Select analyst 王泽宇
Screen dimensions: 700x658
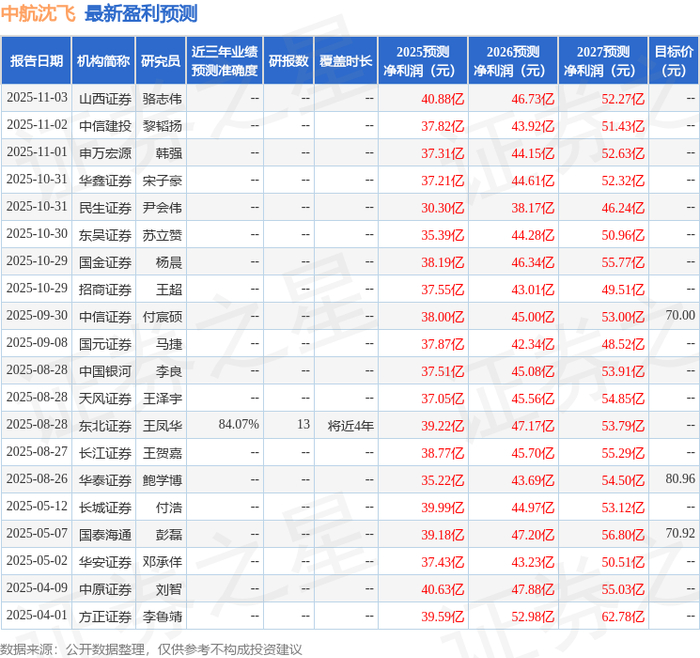pyautogui.click(x=162, y=398)
